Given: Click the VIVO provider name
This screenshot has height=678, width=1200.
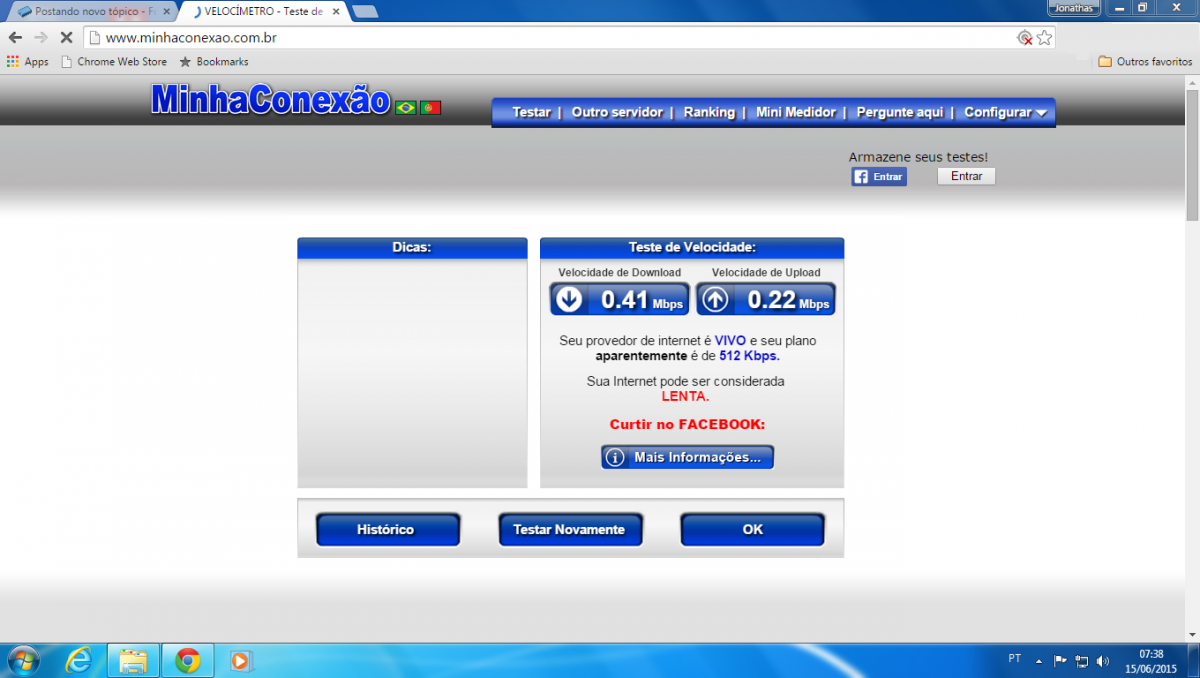Looking at the screenshot, I should (730, 341).
